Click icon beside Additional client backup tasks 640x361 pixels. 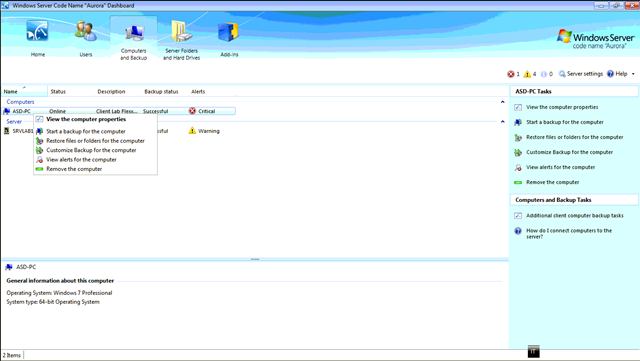(518, 216)
